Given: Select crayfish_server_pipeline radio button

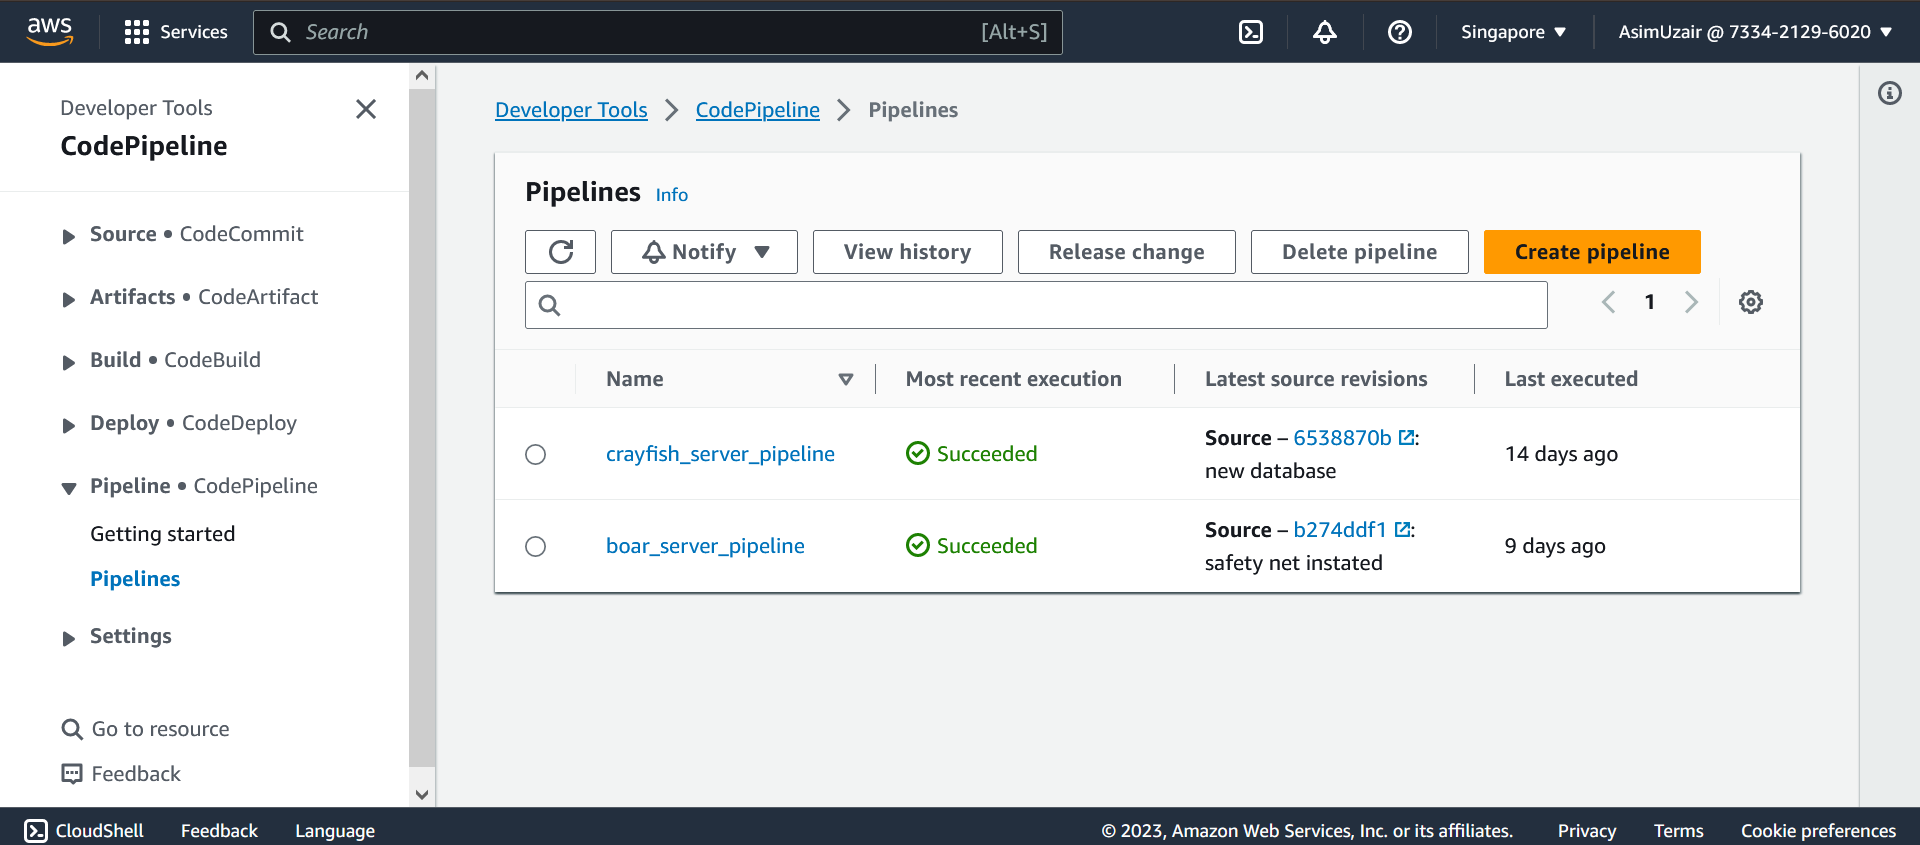Looking at the screenshot, I should tap(536, 454).
